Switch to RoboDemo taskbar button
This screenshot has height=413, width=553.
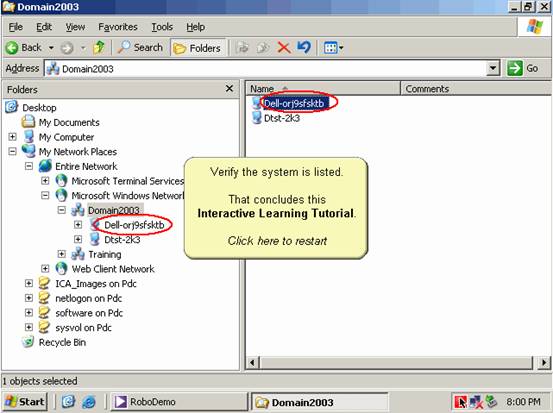point(178,402)
